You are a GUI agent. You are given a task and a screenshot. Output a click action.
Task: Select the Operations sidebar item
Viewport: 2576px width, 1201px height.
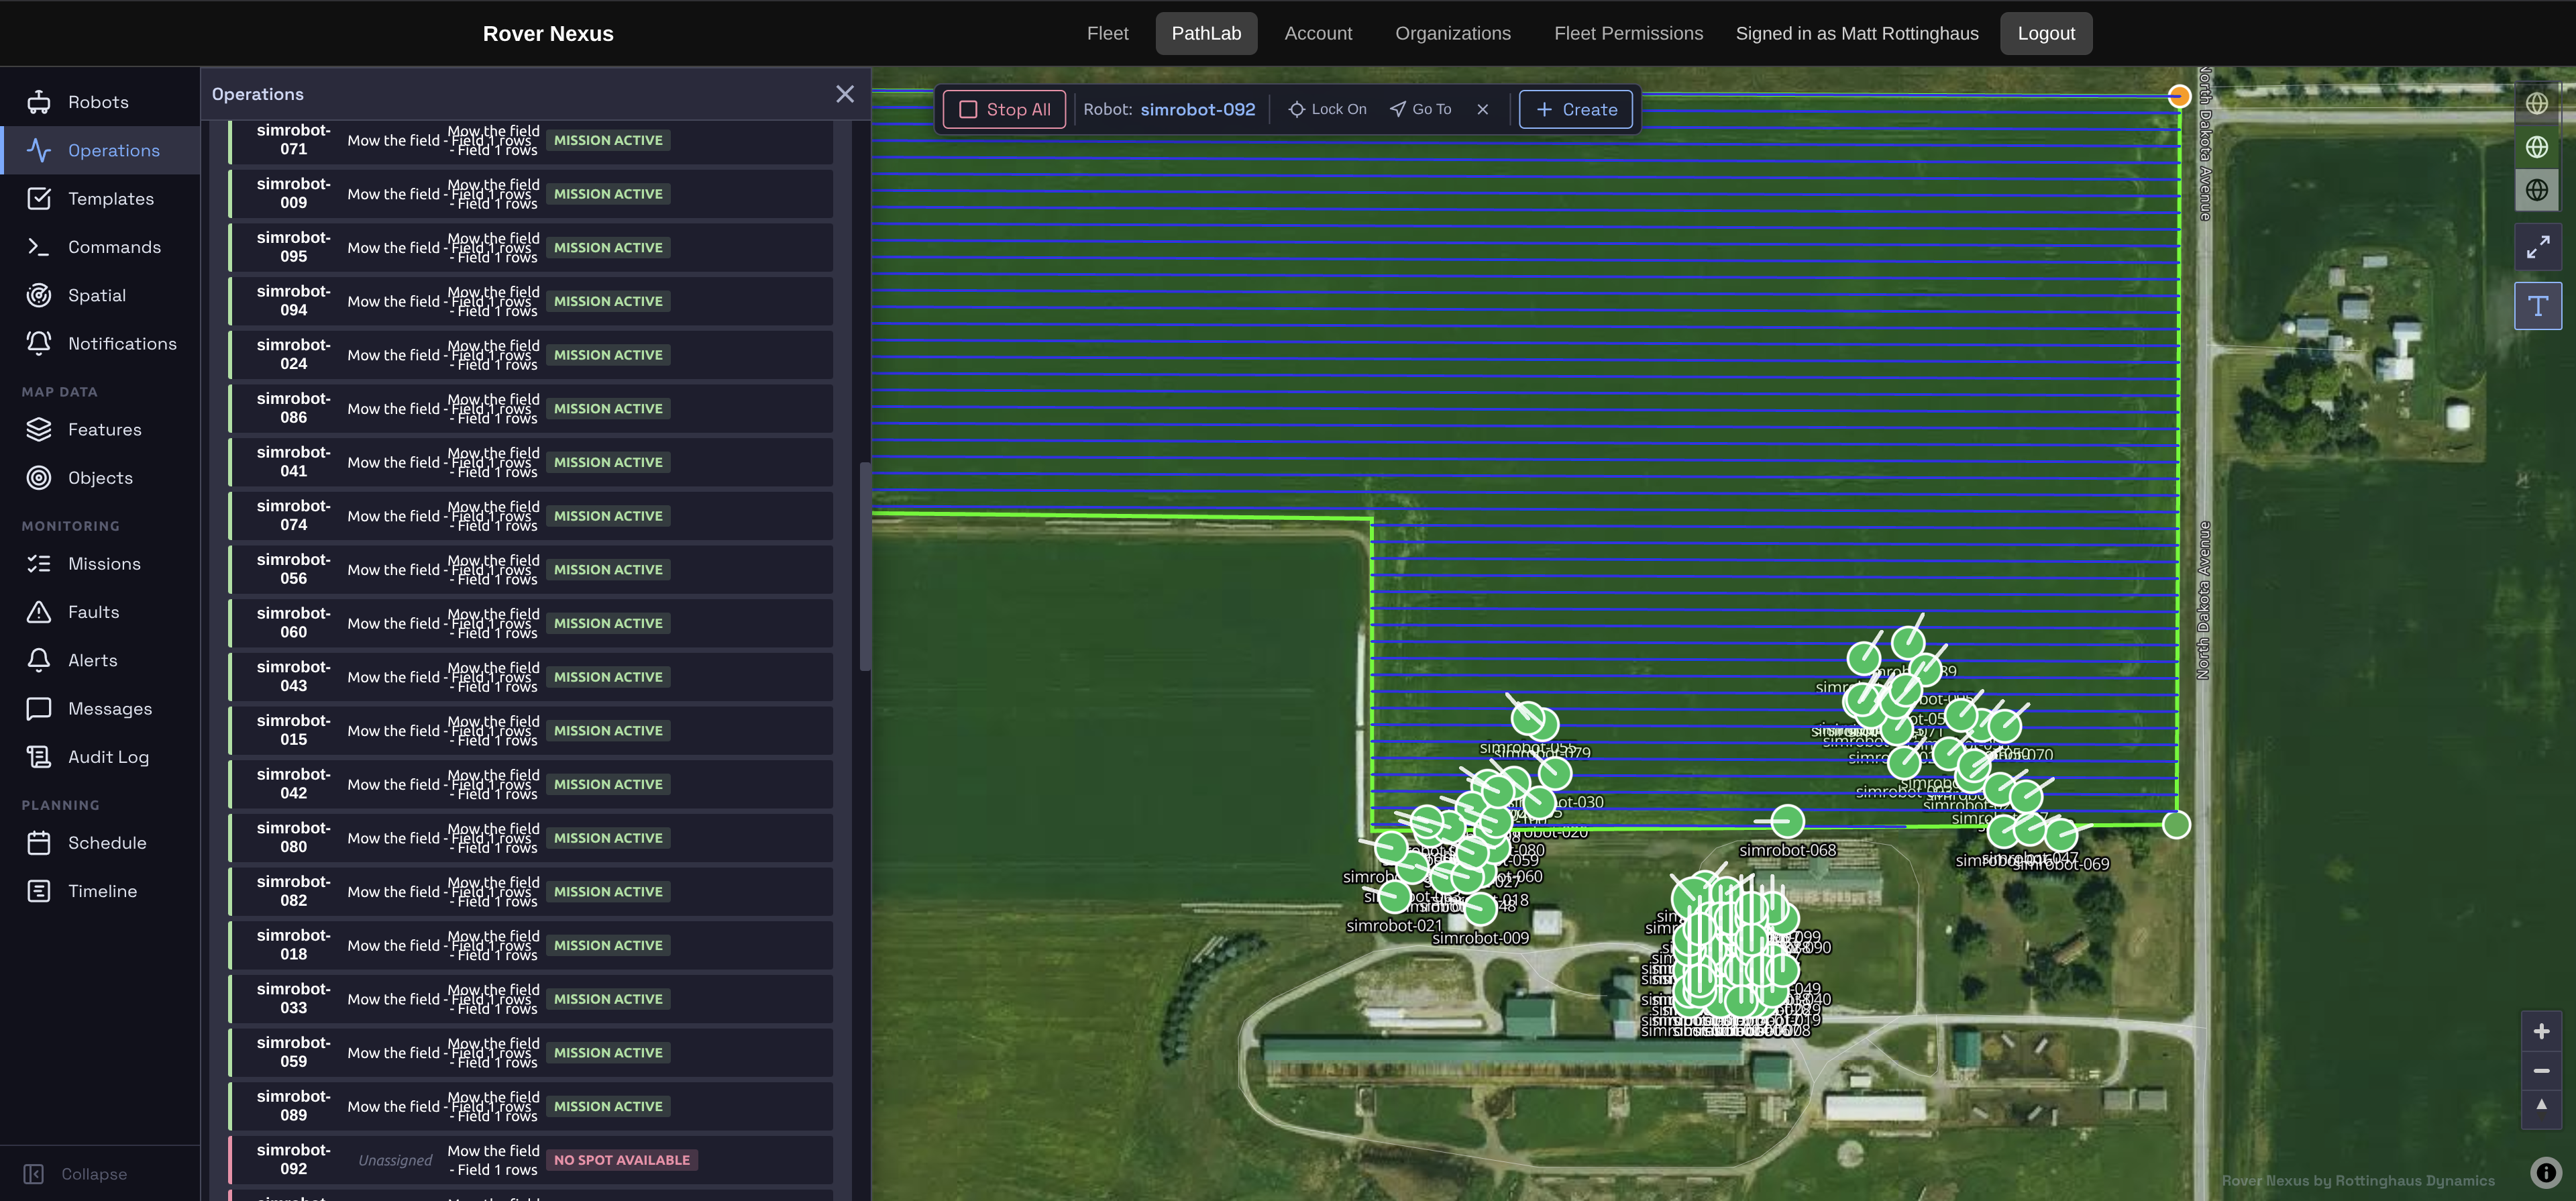pyautogui.click(x=100, y=150)
